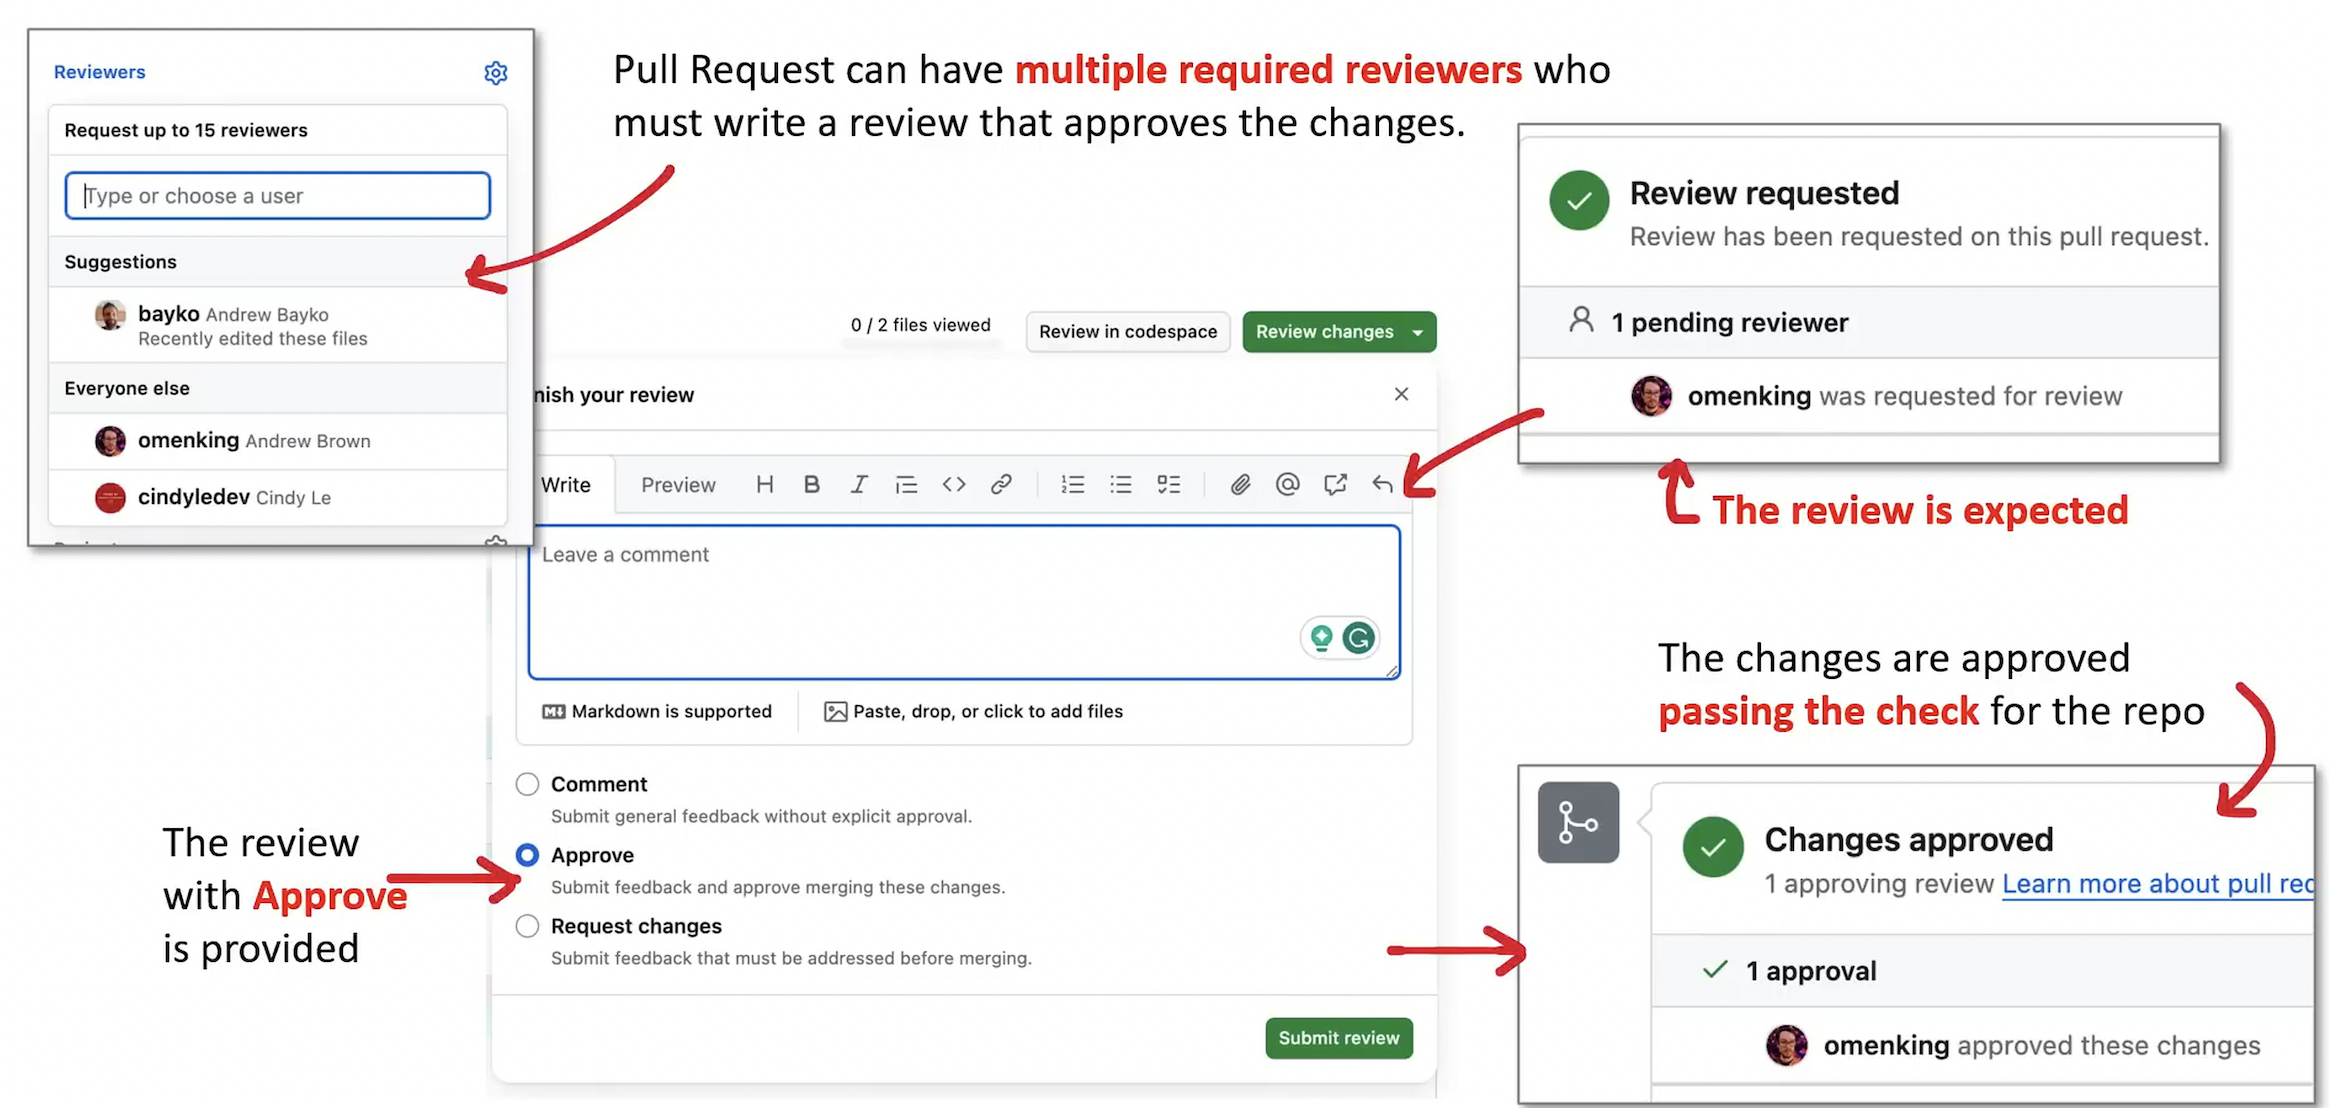Switch to the Write tab
Viewport: 2330px width, 1108px height.
click(x=566, y=485)
